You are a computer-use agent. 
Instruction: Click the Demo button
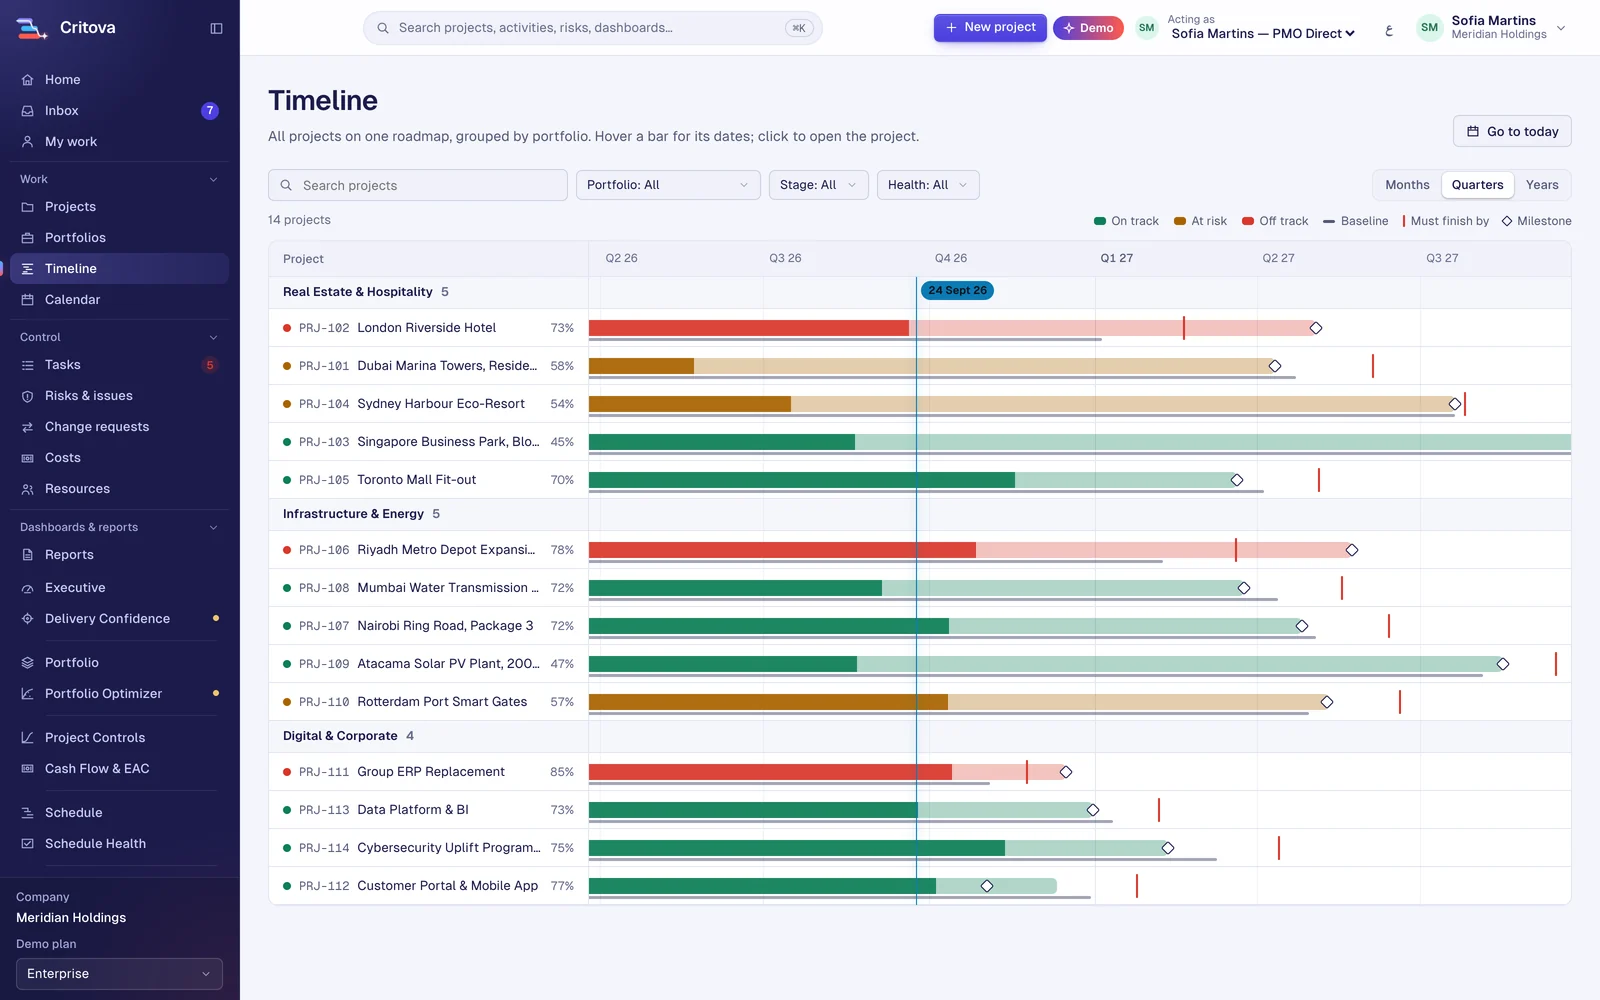click(1088, 28)
